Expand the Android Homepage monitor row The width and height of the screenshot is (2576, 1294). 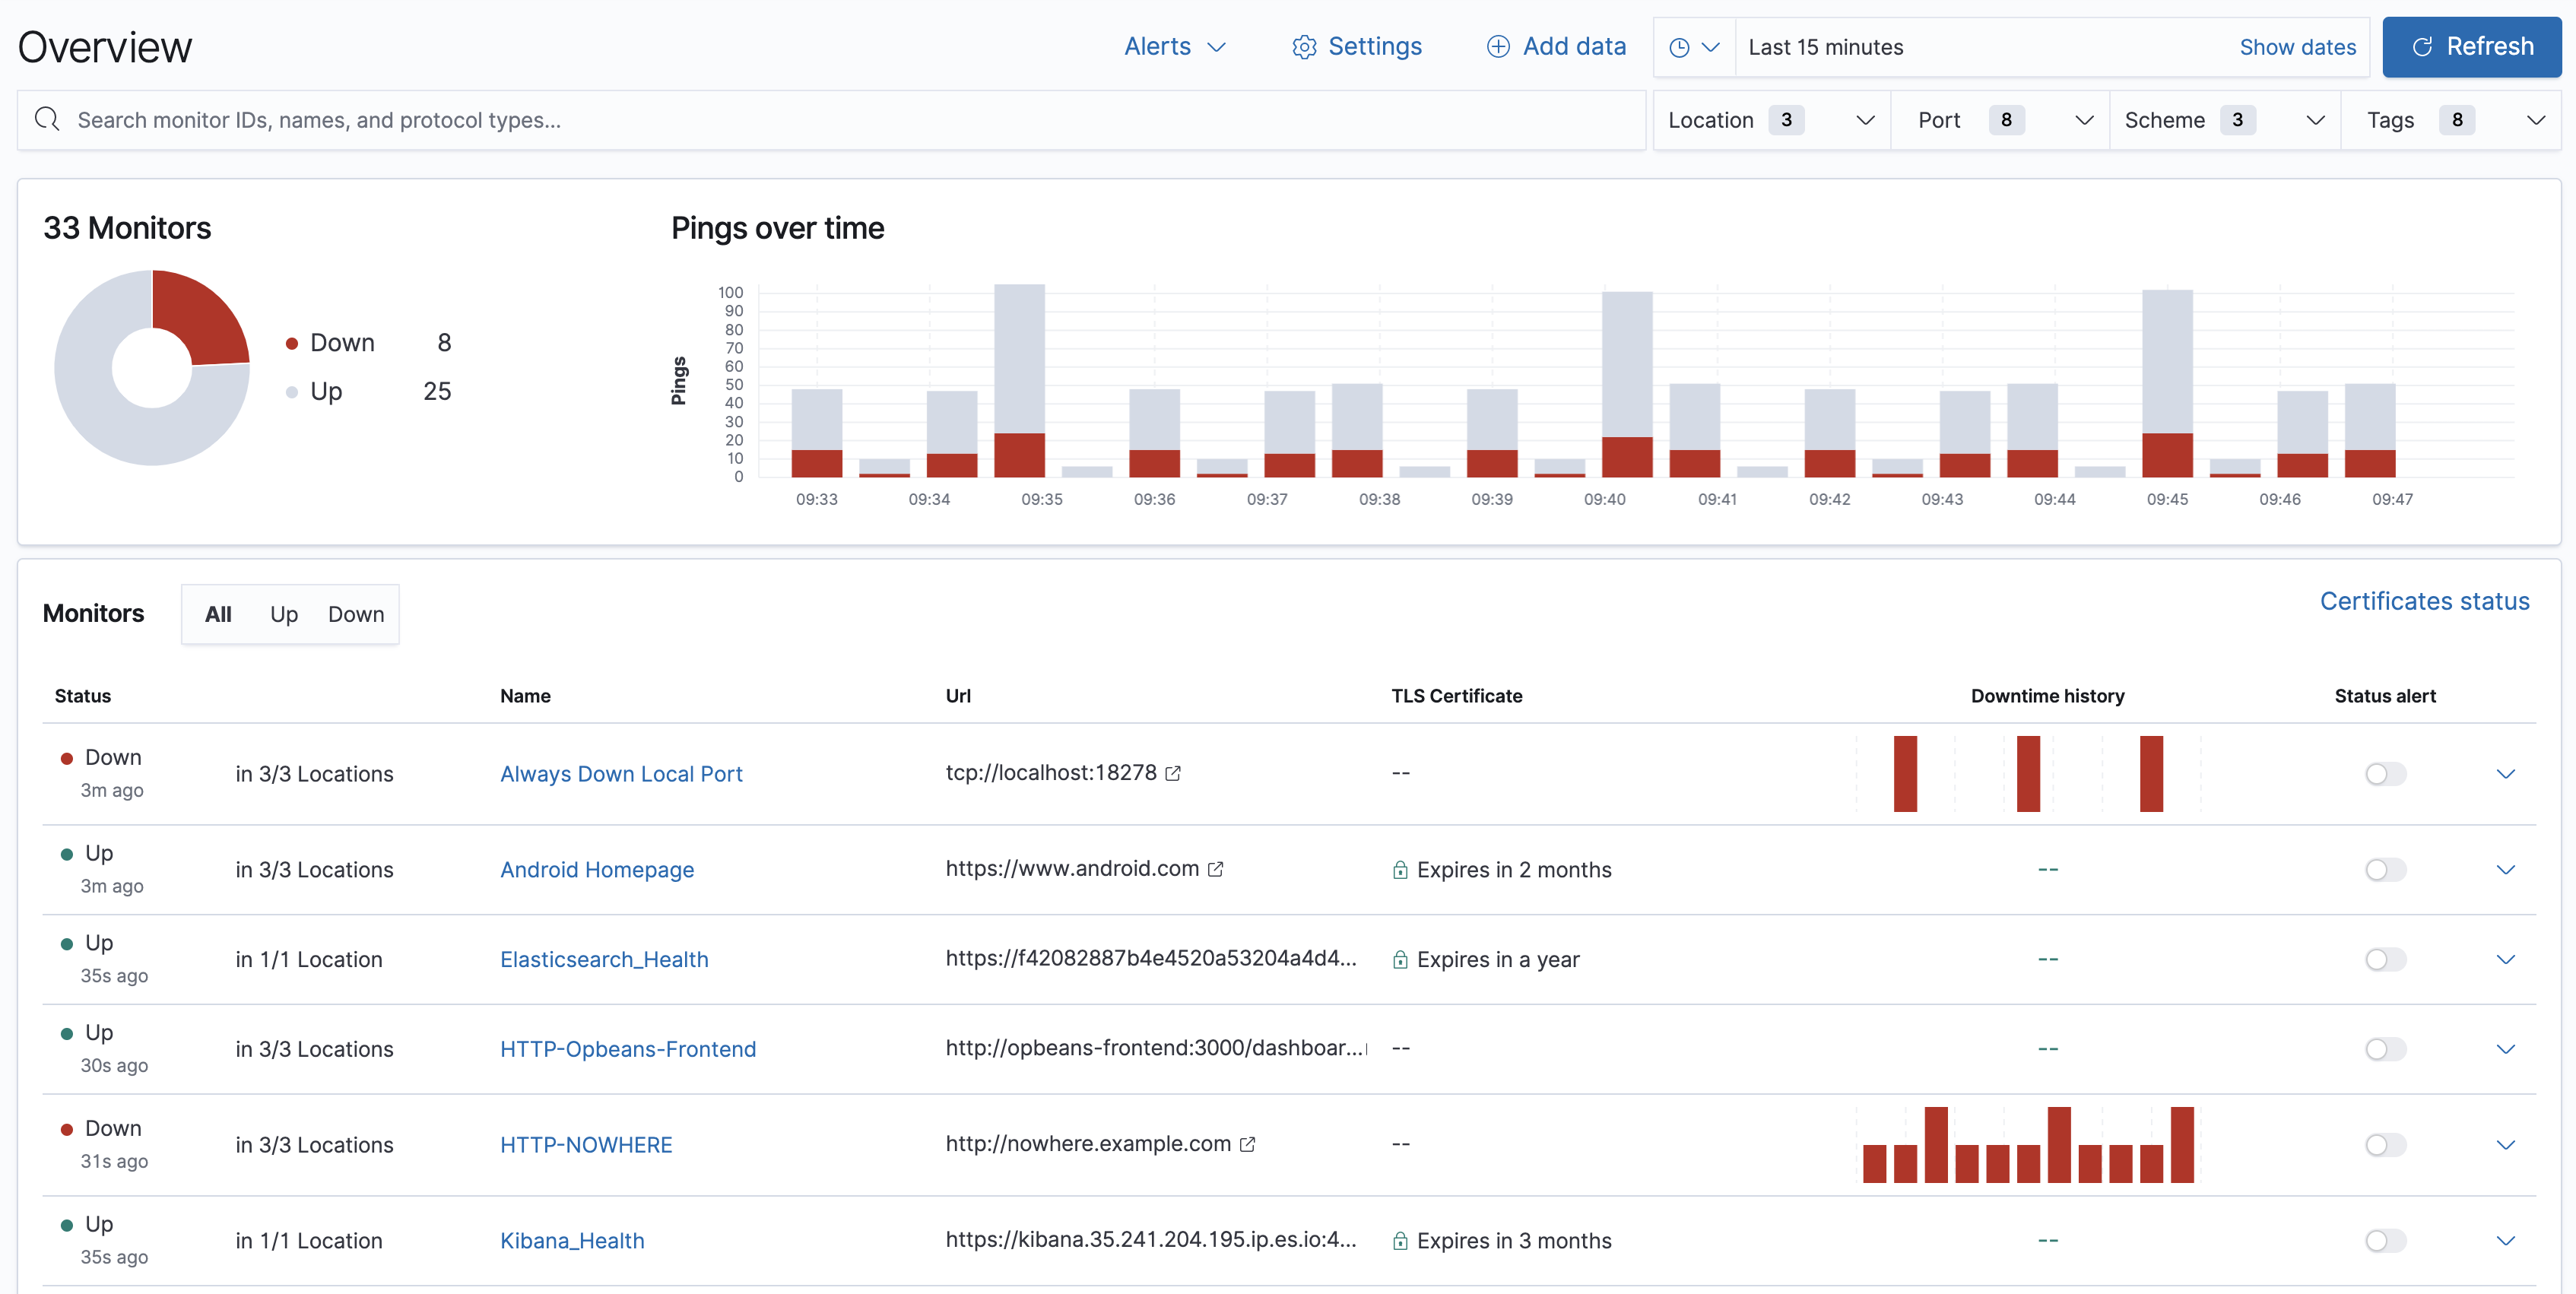point(2506,869)
